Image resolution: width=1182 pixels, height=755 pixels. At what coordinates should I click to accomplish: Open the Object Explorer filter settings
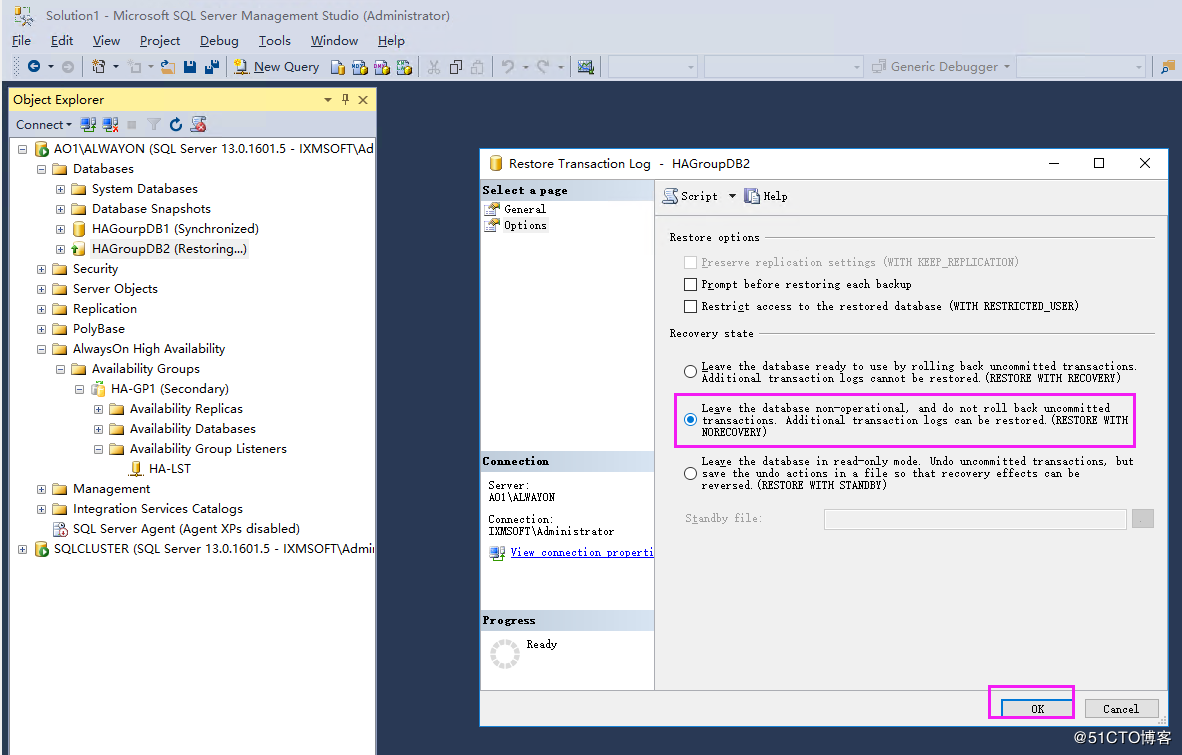[155, 124]
